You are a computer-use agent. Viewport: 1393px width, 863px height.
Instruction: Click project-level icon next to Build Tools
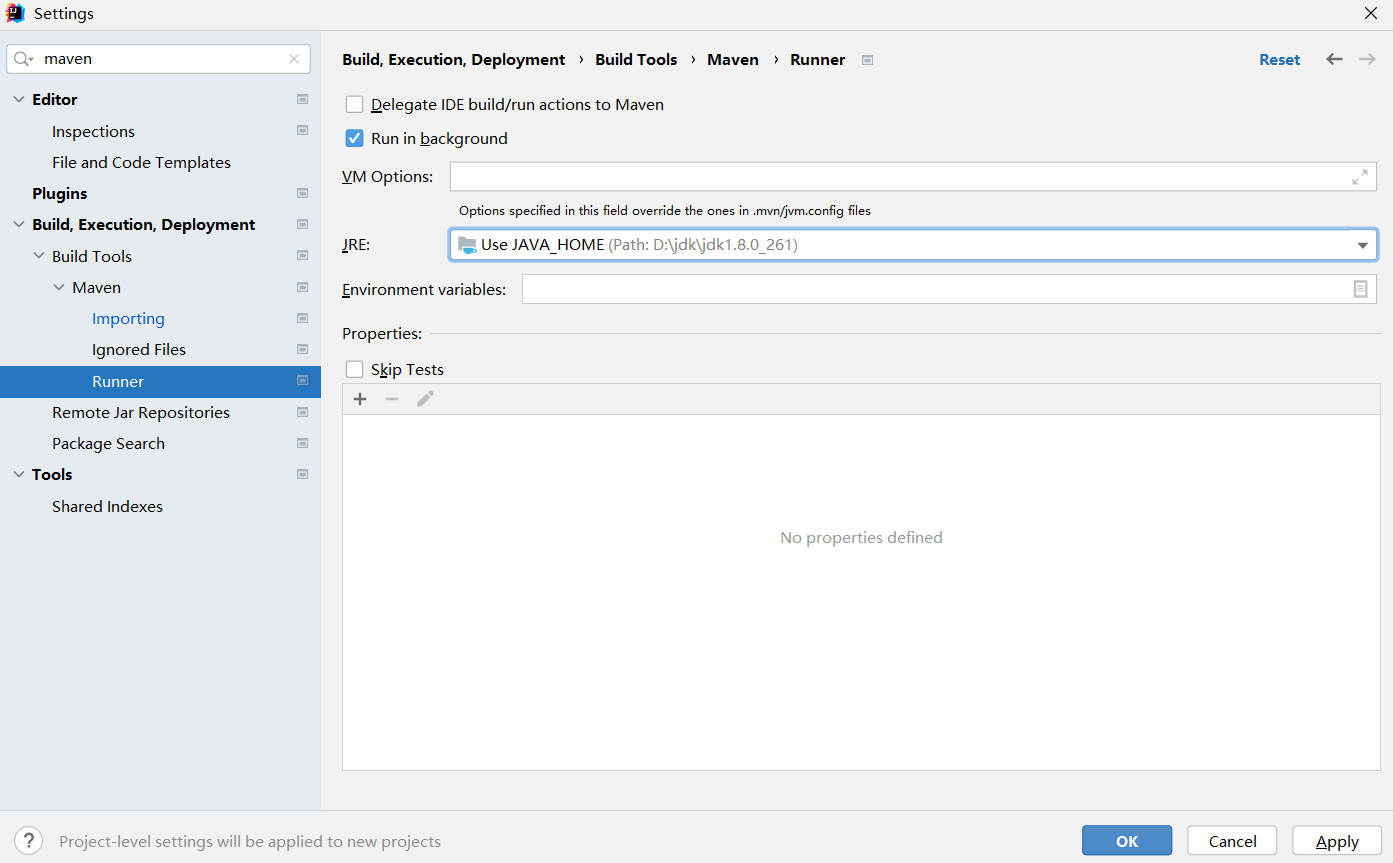tap(302, 256)
